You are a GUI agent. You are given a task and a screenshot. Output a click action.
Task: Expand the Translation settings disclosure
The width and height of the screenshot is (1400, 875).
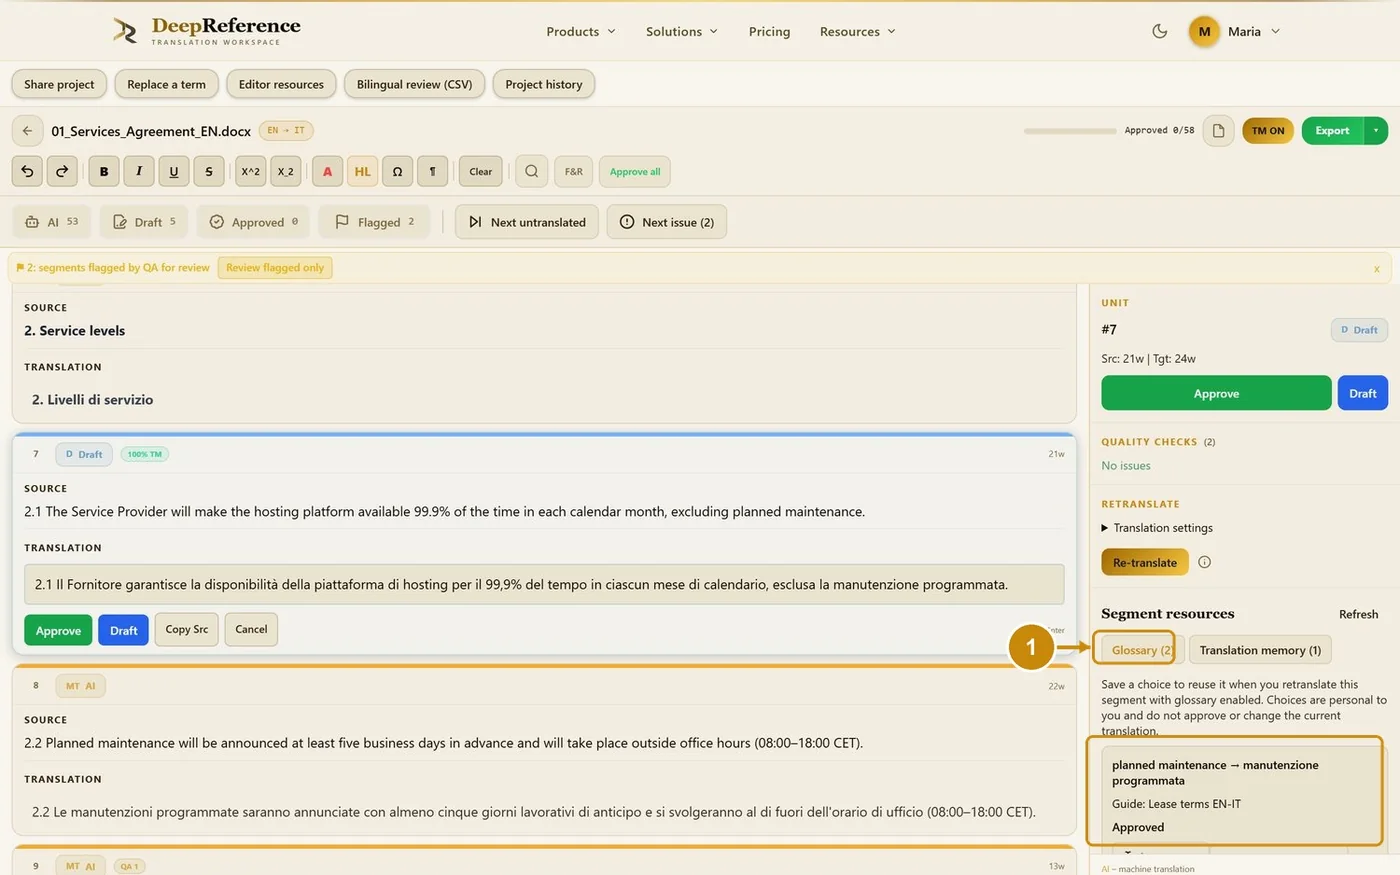[1157, 528]
